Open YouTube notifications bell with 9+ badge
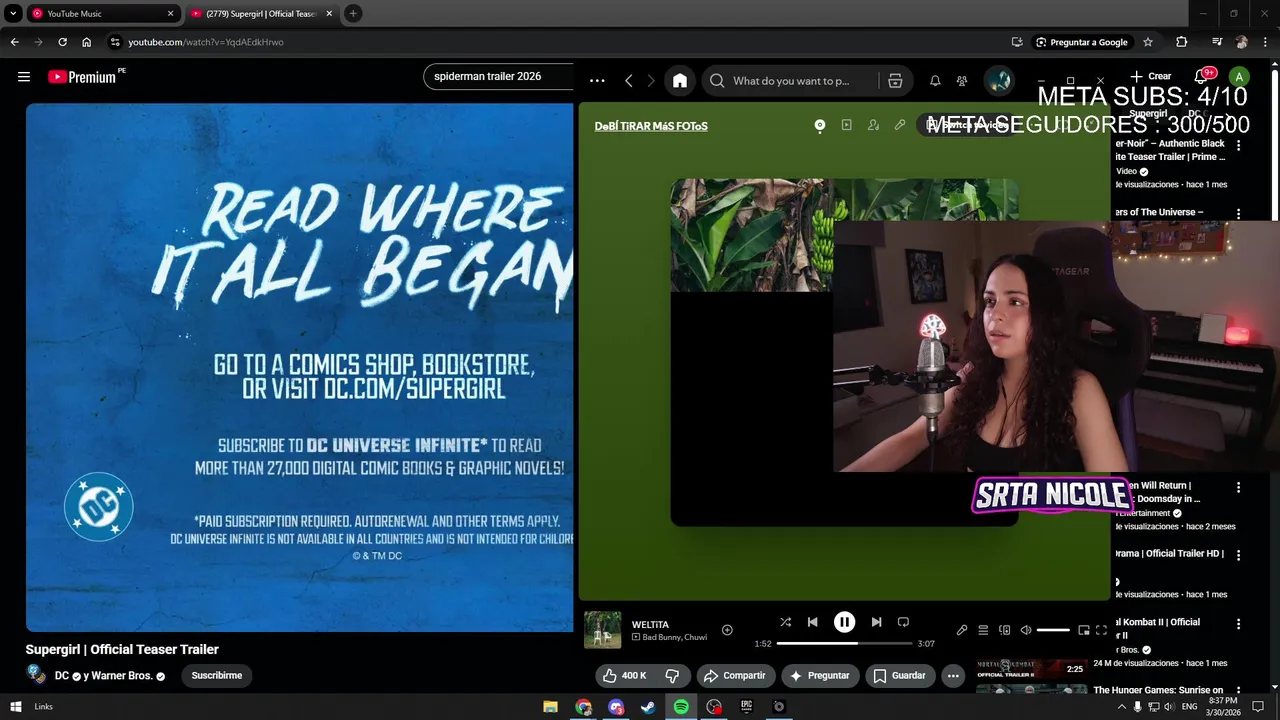The image size is (1280, 720). [1203, 77]
